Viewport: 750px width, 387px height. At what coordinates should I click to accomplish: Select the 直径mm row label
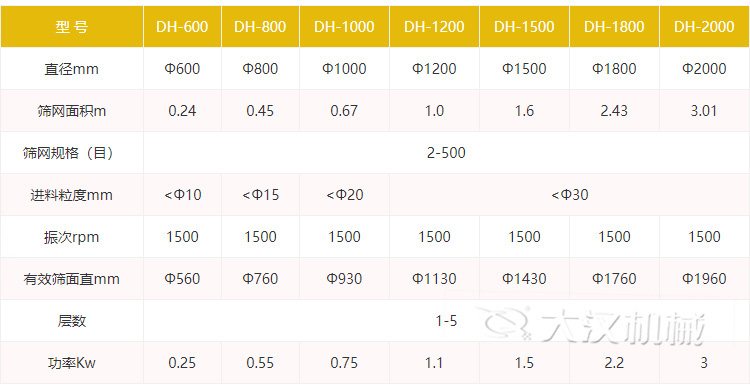click(x=72, y=69)
